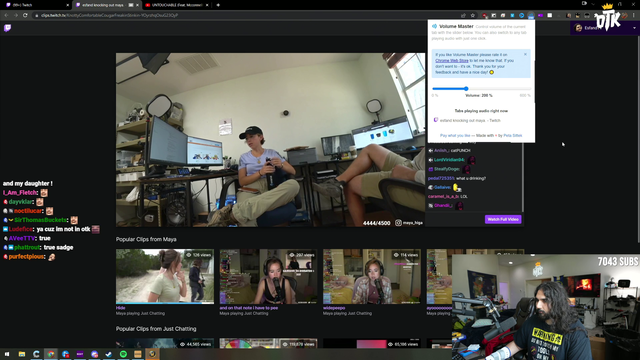Reload the current page
The height and width of the screenshot is (360, 640).
(x=25, y=15)
